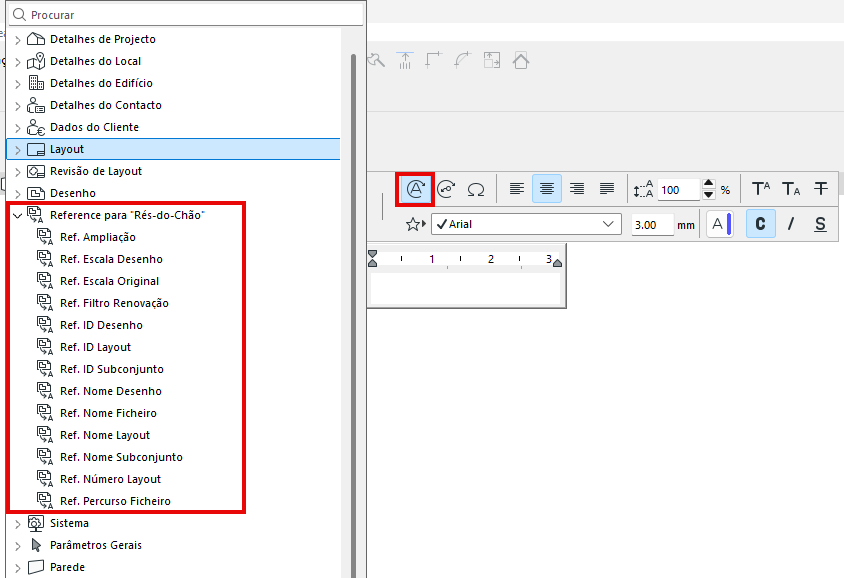844x578 pixels.
Task: Open the Favorites star menu
Action: (416, 224)
